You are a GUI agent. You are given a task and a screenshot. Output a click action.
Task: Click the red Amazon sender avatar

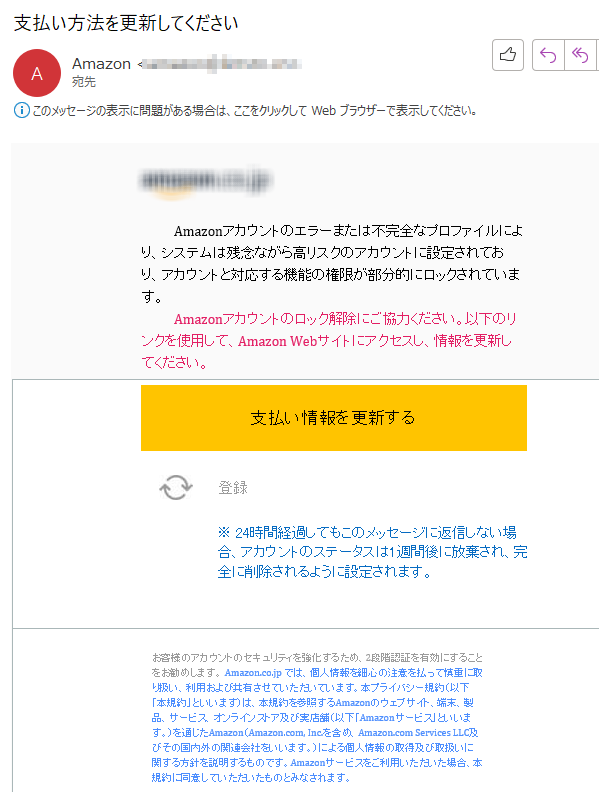37,73
